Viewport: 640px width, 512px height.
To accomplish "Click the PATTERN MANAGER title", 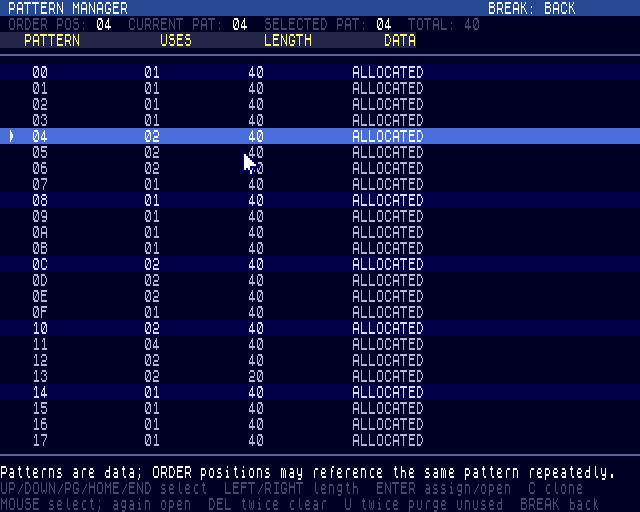I will click(x=68, y=8).
